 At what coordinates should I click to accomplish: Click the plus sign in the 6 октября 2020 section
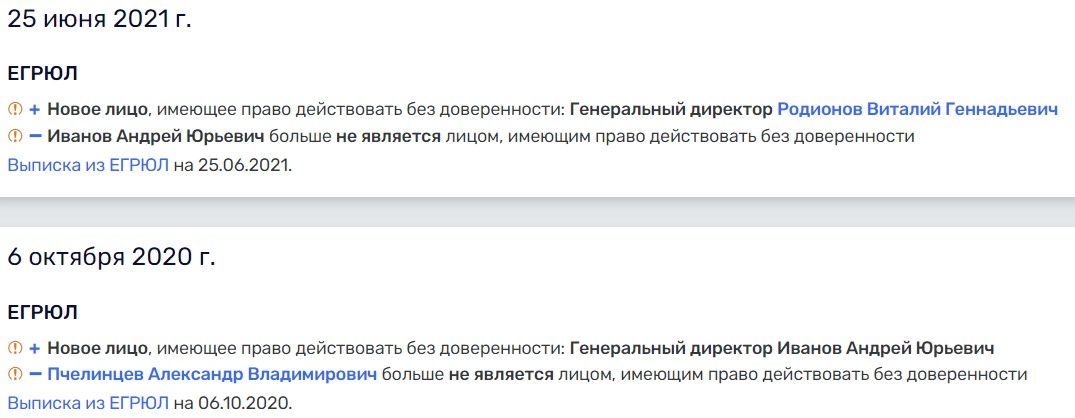tap(35, 348)
